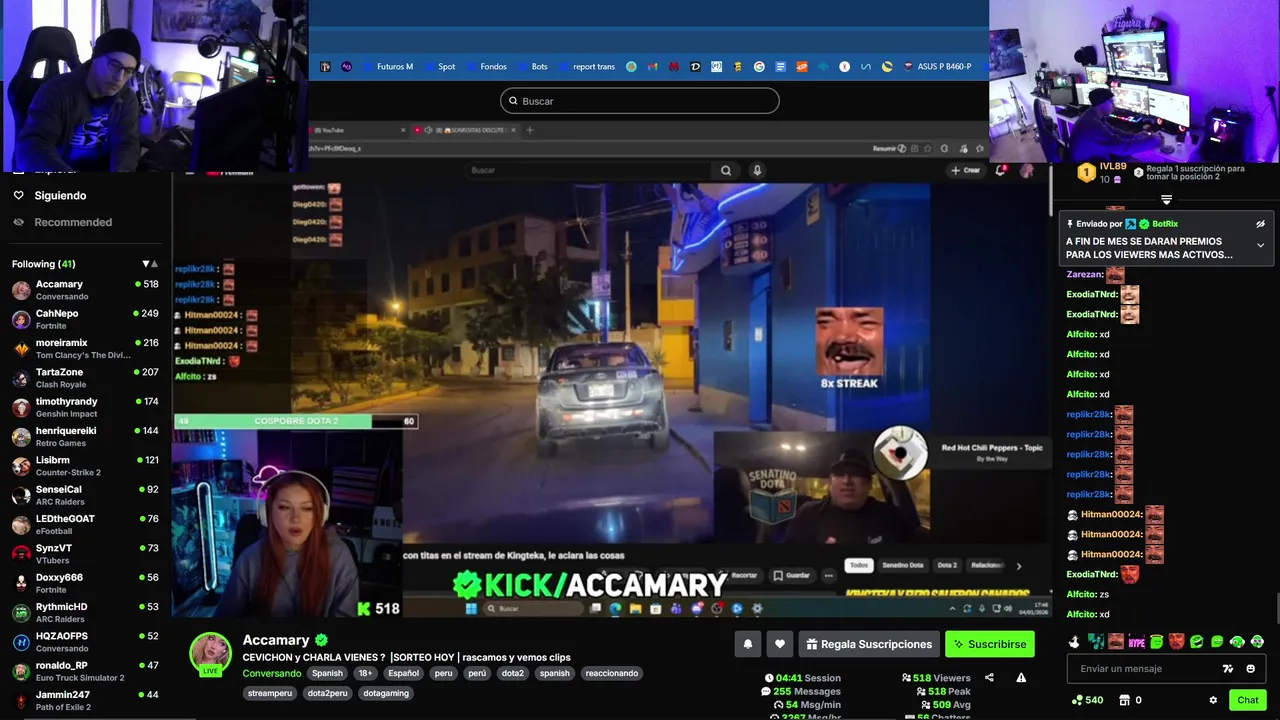
Task: Click the Accamary channel name heading
Action: coord(276,640)
